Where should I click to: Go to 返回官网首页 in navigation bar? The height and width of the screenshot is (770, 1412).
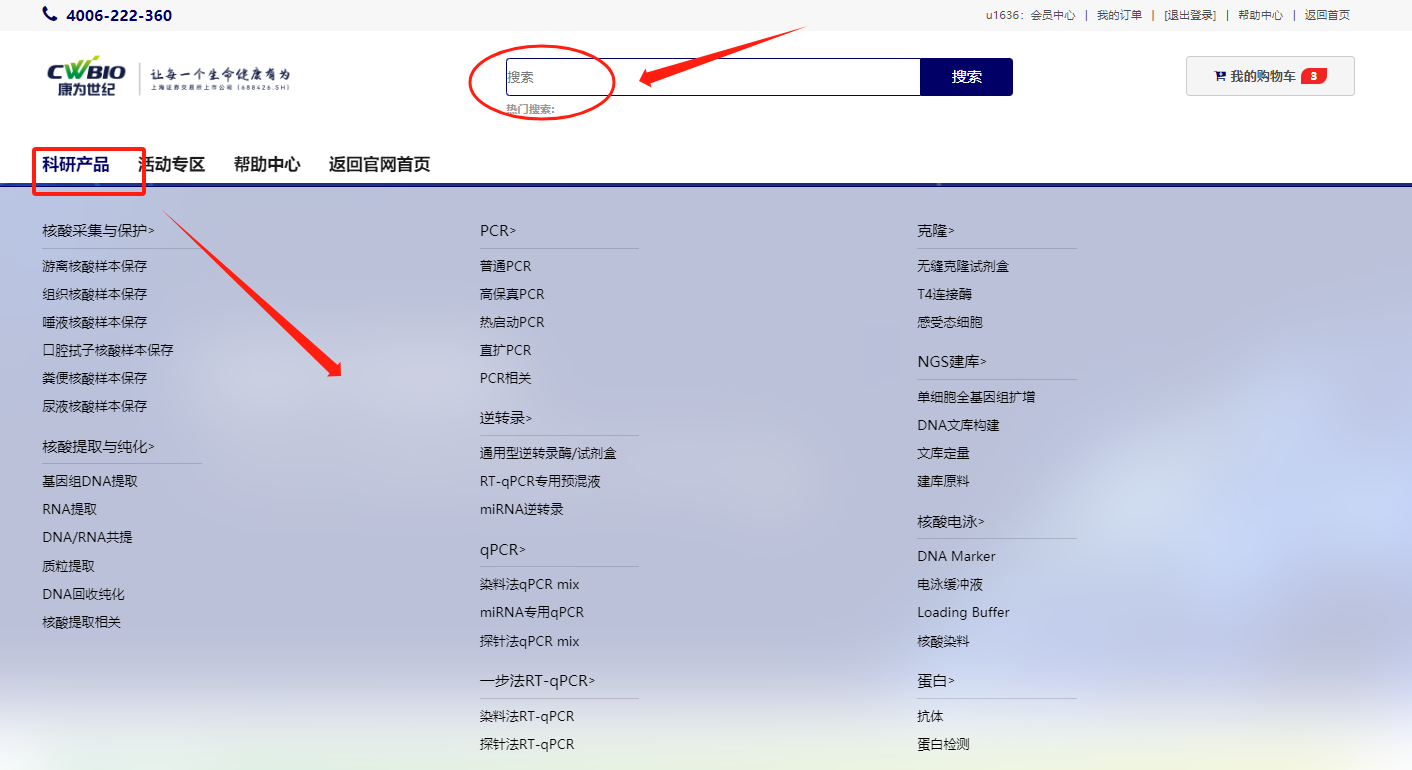pos(379,165)
